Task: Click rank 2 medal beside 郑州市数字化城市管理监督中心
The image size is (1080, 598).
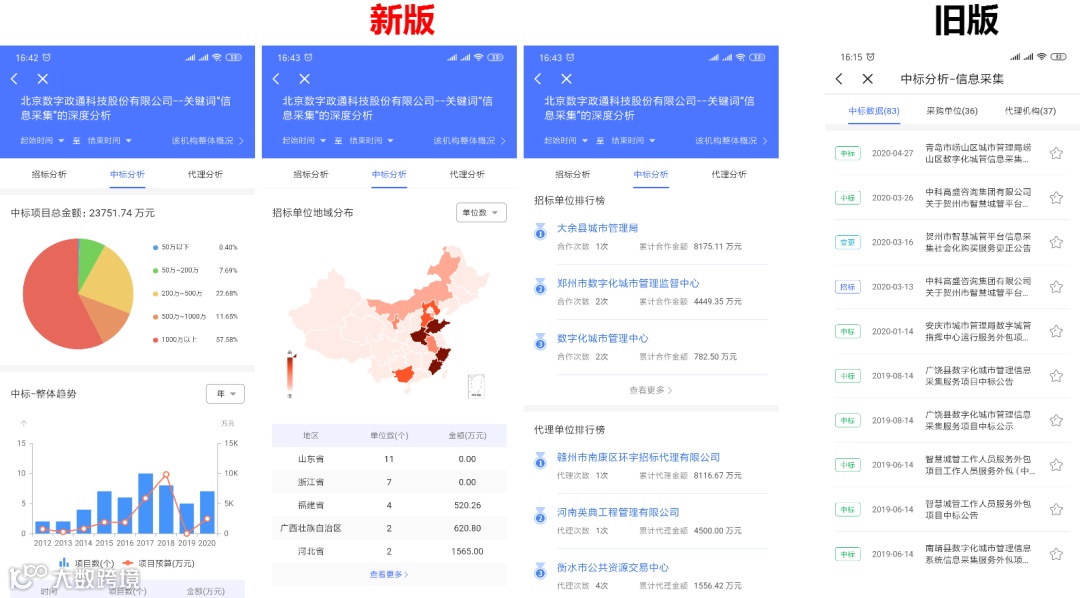Action: point(541,287)
